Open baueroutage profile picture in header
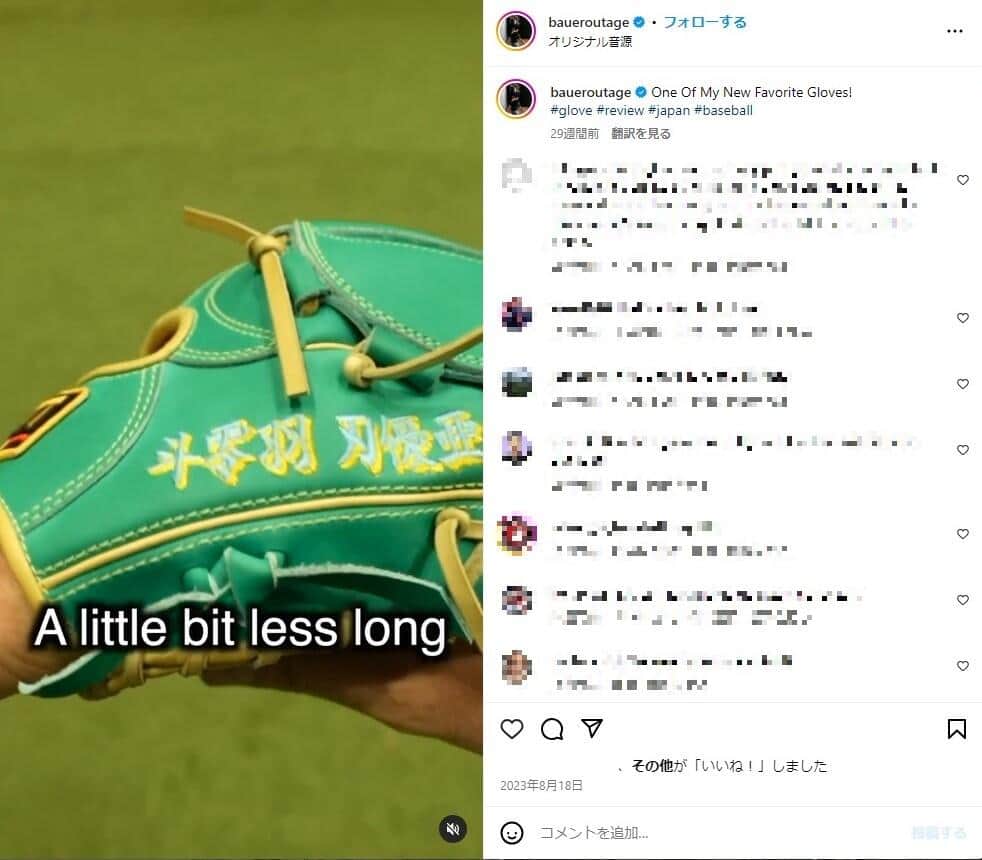The height and width of the screenshot is (860, 982). tap(516, 30)
